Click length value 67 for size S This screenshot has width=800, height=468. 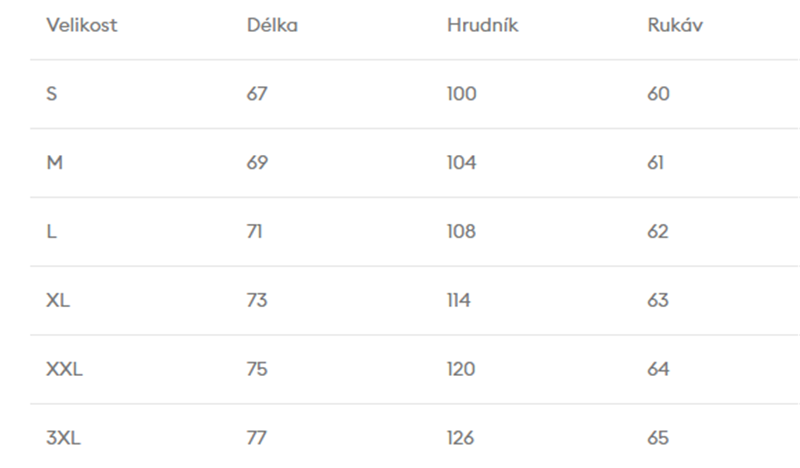coord(258,94)
